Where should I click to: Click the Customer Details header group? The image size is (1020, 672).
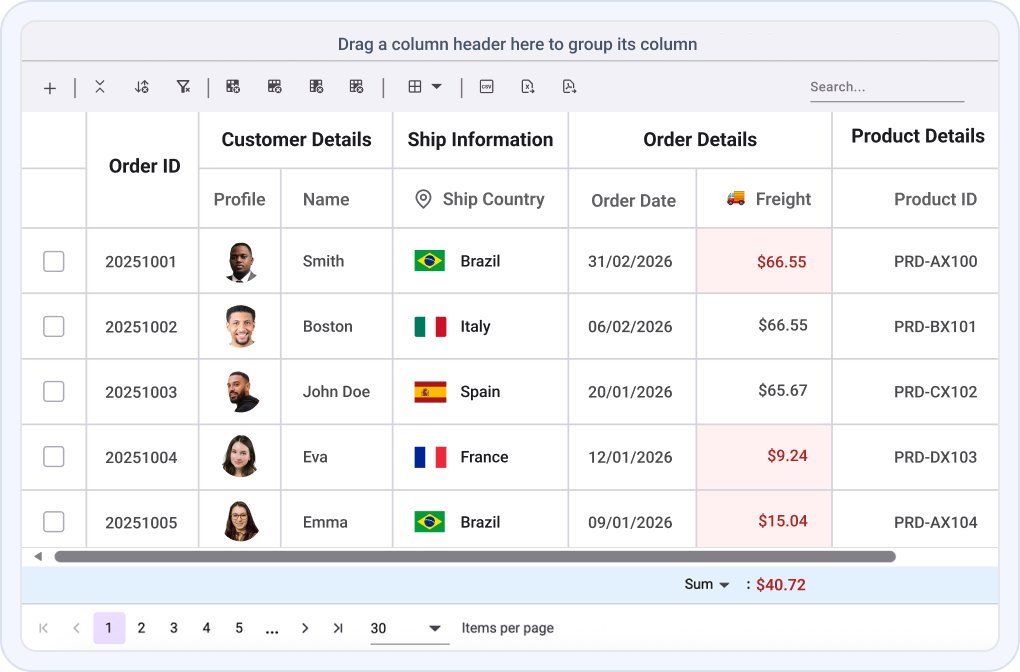[295, 140]
